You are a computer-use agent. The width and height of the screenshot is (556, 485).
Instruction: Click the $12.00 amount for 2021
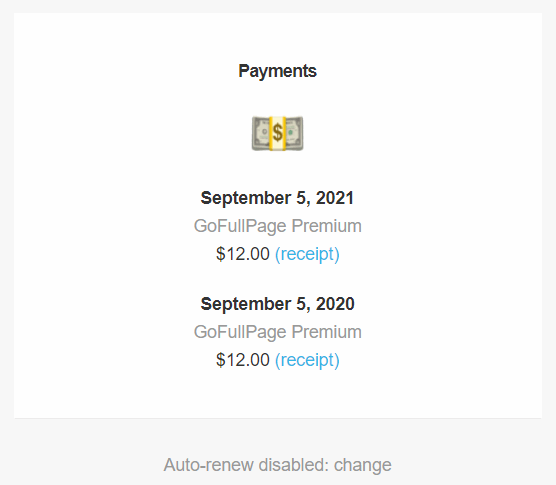tap(243, 254)
